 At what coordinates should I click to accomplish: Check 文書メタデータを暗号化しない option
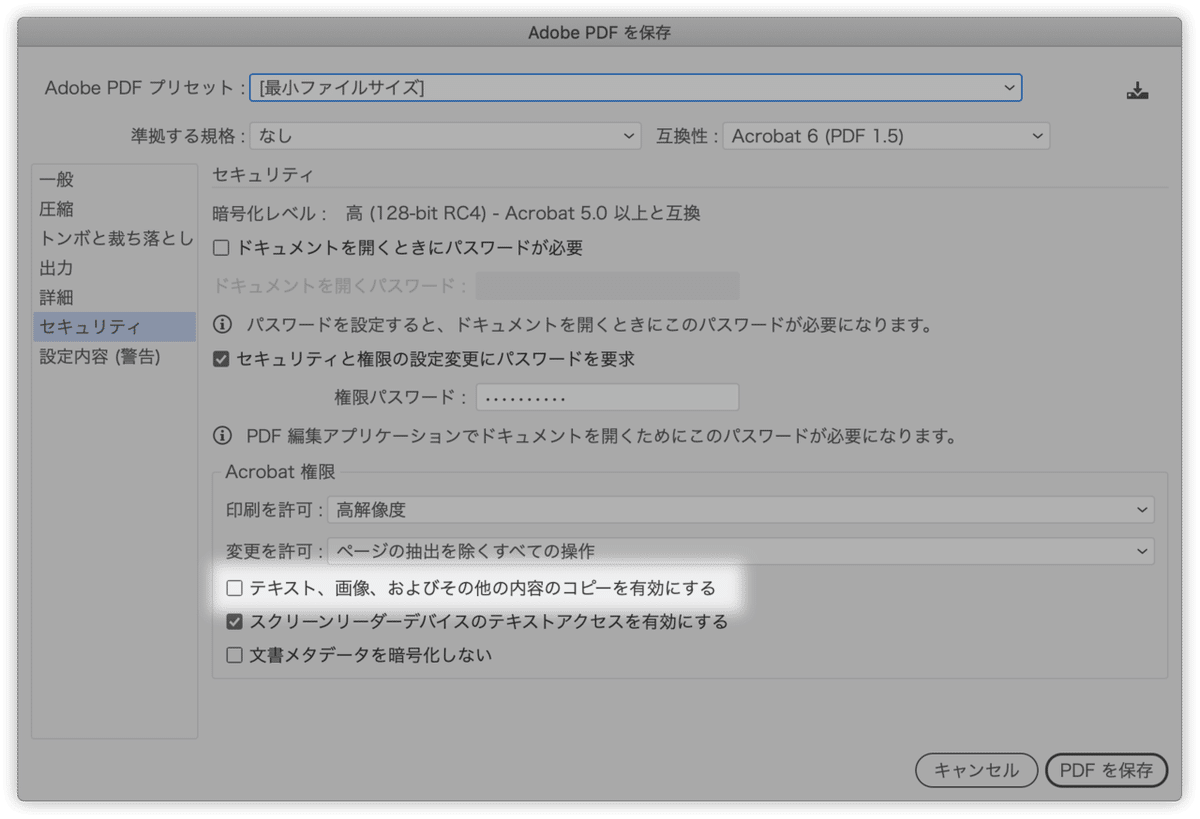[234, 656]
